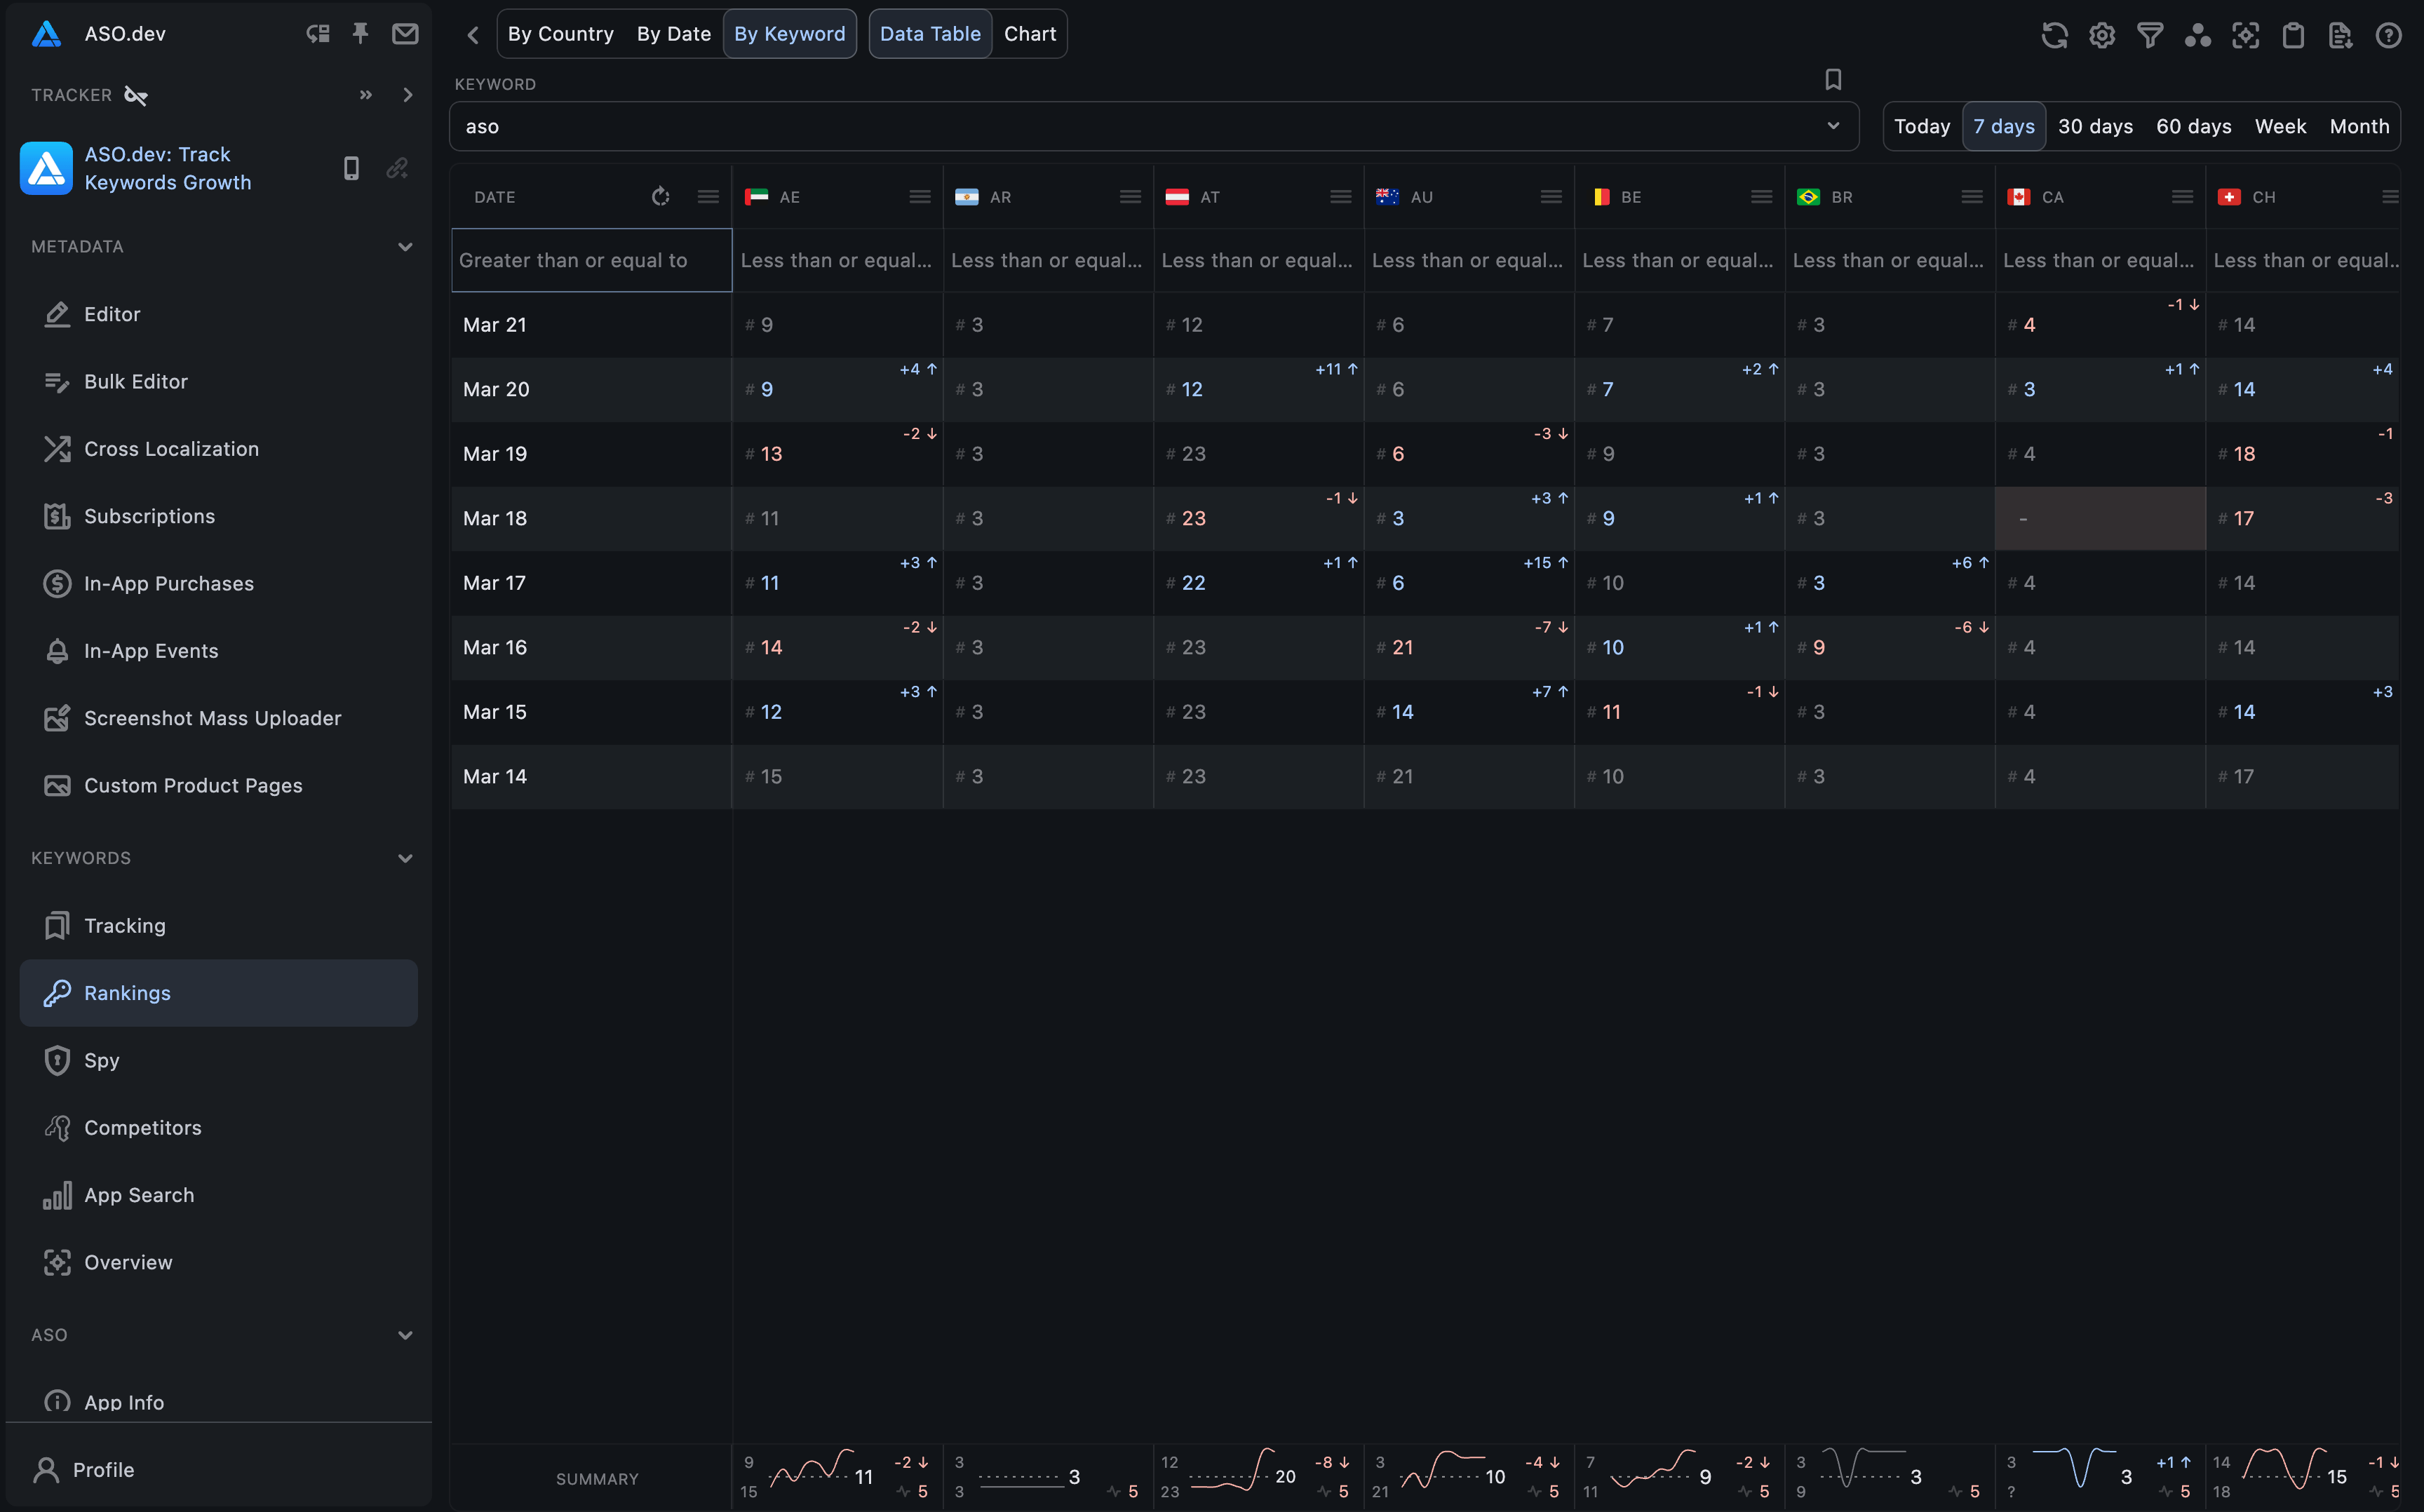2424x1512 pixels.
Task: Select the Chart view tab
Action: 1029,33
